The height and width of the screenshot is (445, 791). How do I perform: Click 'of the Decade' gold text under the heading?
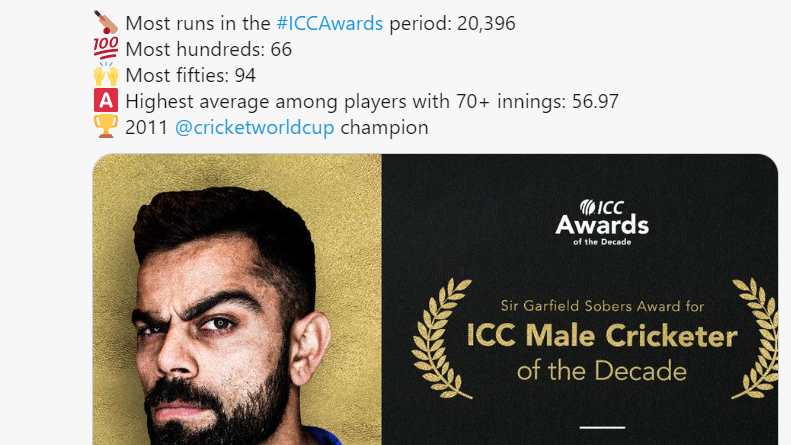[x=601, y=371]
